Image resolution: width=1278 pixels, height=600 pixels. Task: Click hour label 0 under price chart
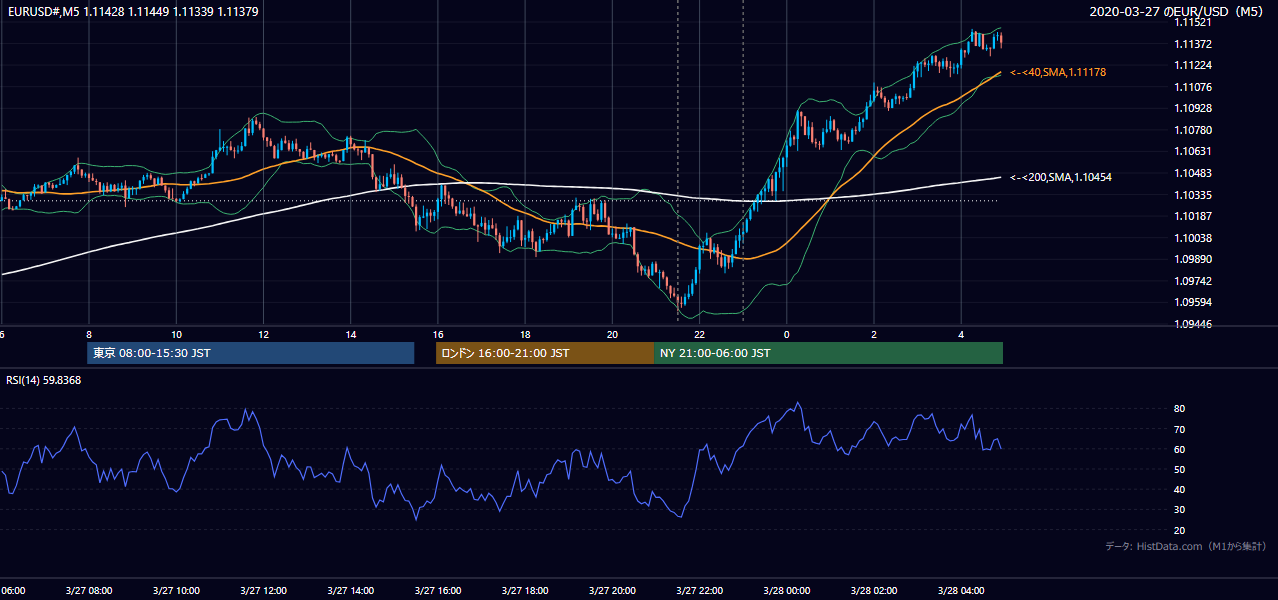click(x=787, y=334)
